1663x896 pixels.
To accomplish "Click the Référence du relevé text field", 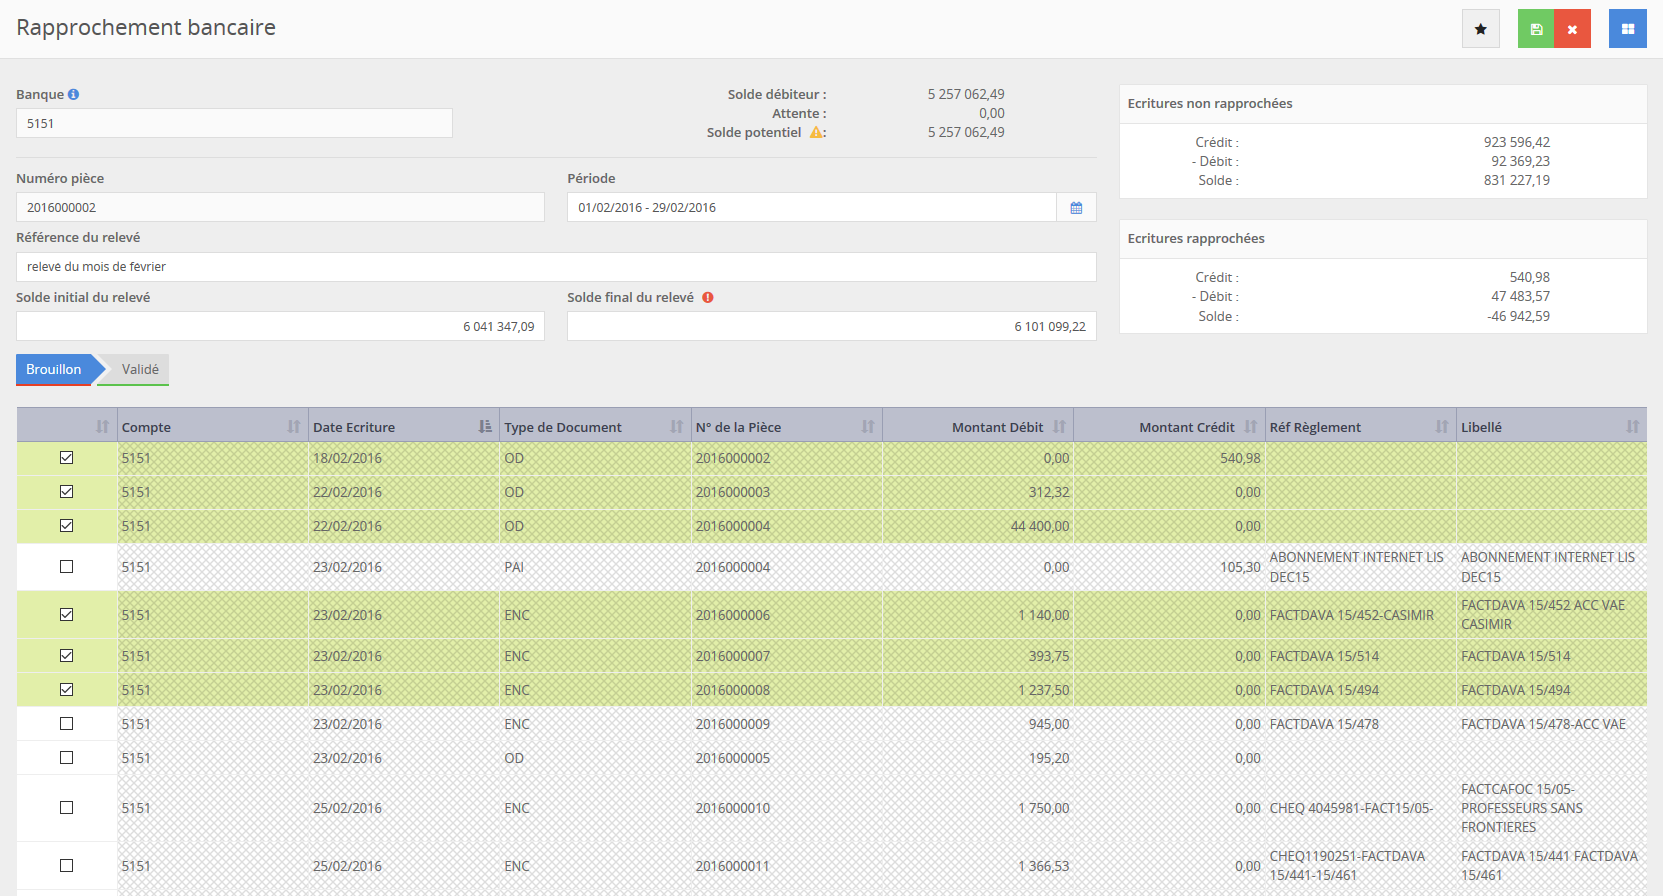I will pyautogui.click(x=556, y=267).
